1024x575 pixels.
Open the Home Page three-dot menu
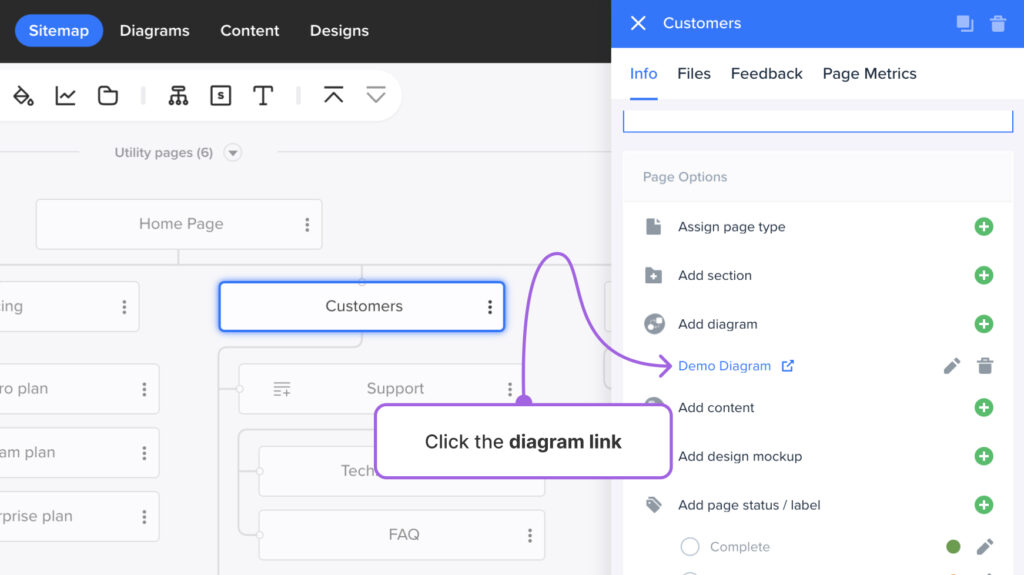[x=307, y=225]
